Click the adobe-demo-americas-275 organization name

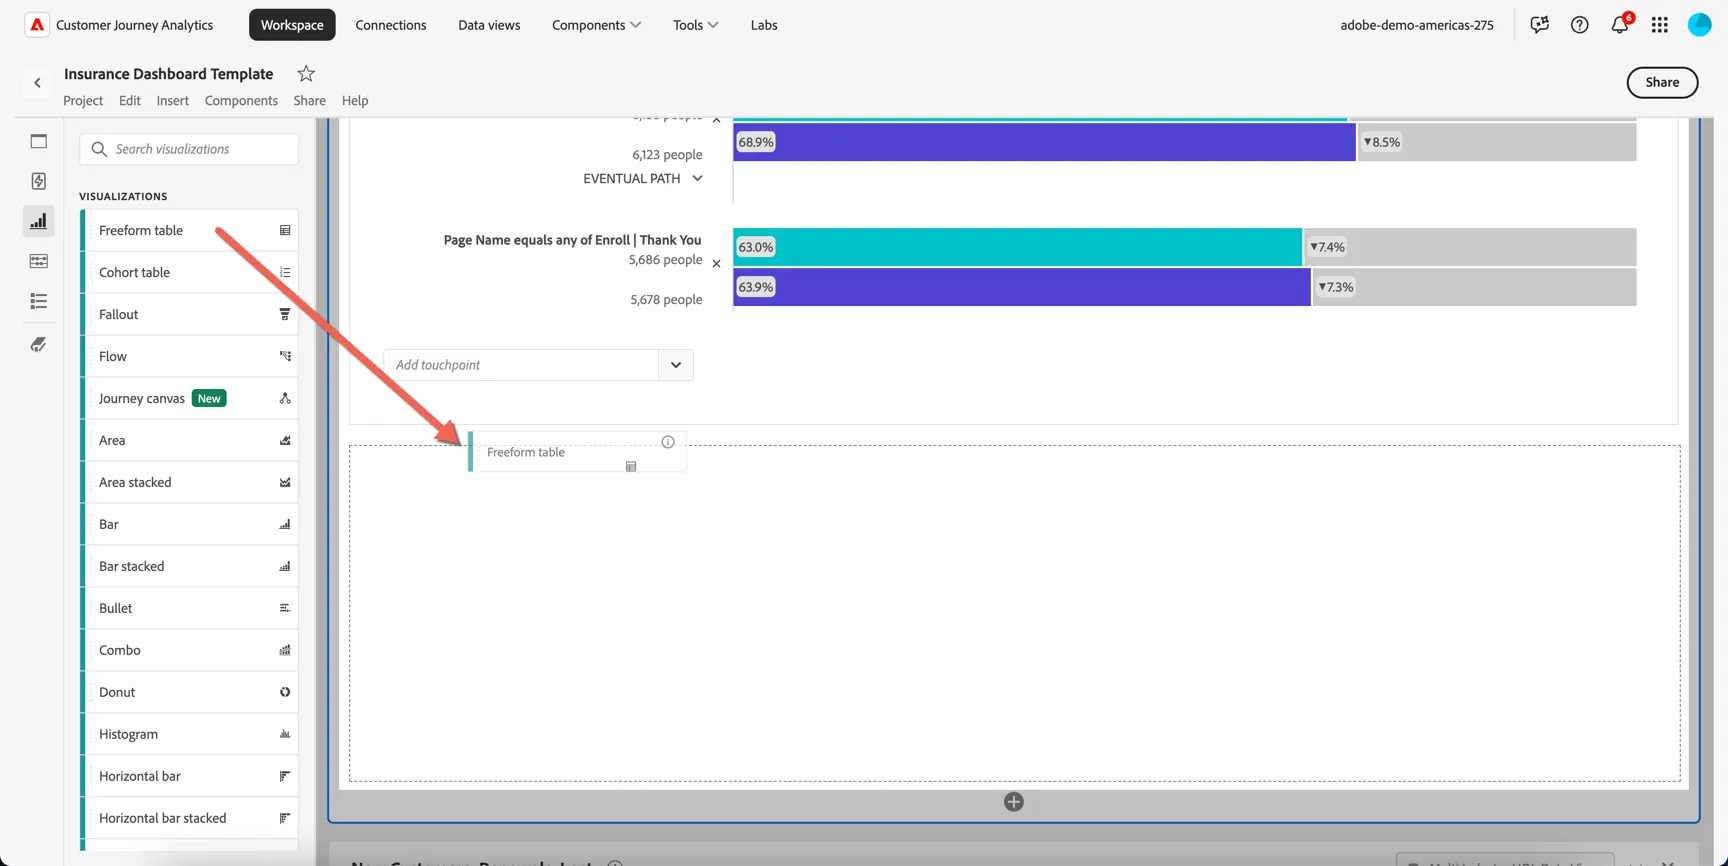point(1417,25)
